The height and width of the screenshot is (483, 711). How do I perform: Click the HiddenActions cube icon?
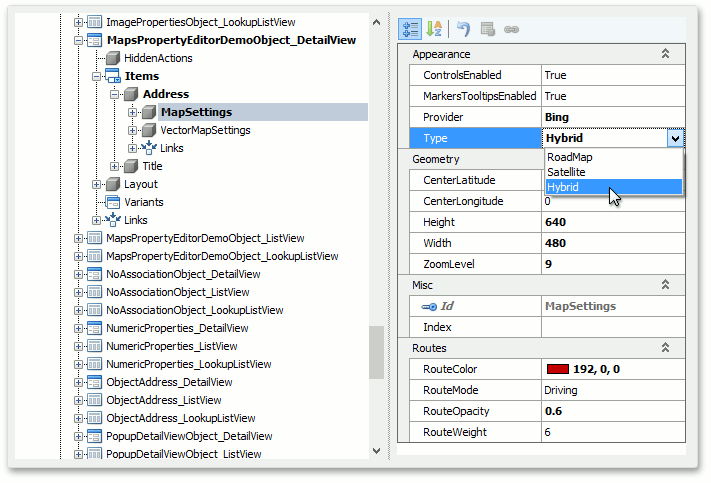click(113, 58)
